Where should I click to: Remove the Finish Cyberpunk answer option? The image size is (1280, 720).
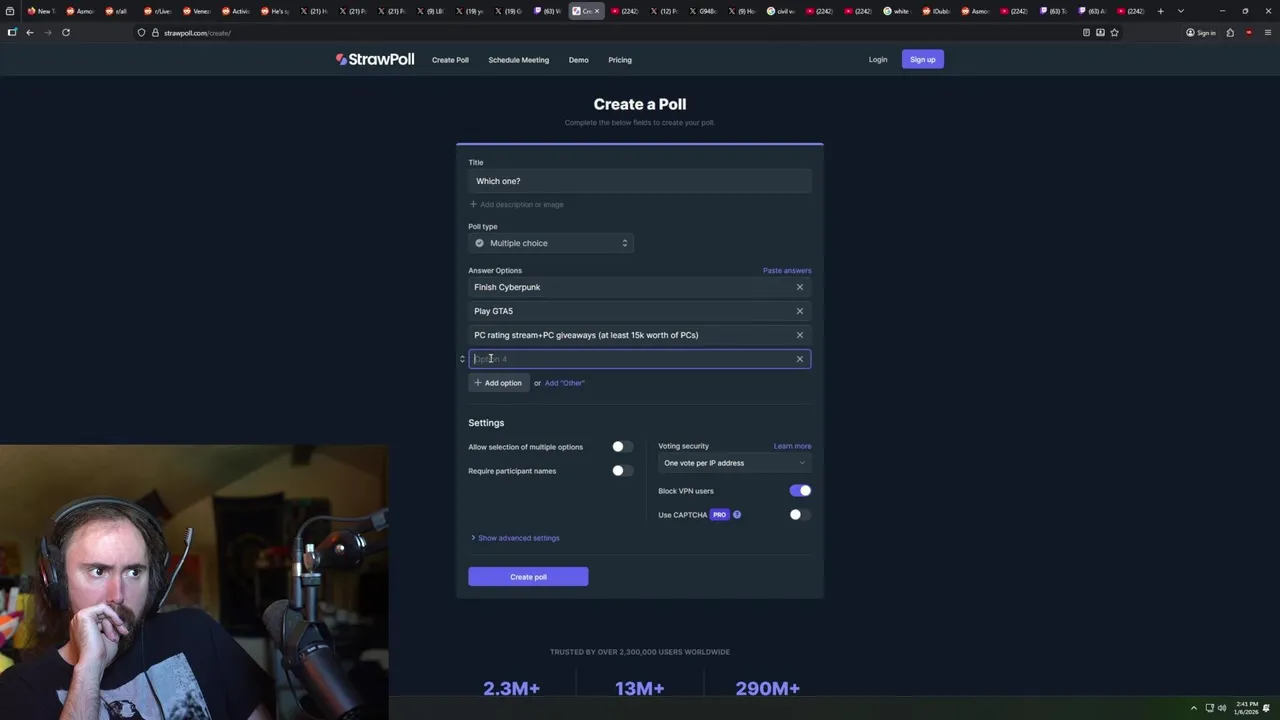point(800,287)
